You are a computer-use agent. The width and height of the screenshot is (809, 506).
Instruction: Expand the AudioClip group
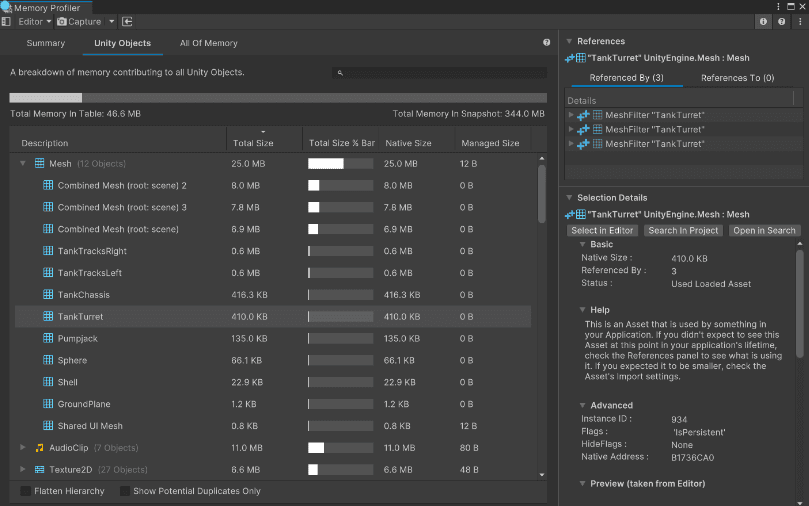pos(23,448)
